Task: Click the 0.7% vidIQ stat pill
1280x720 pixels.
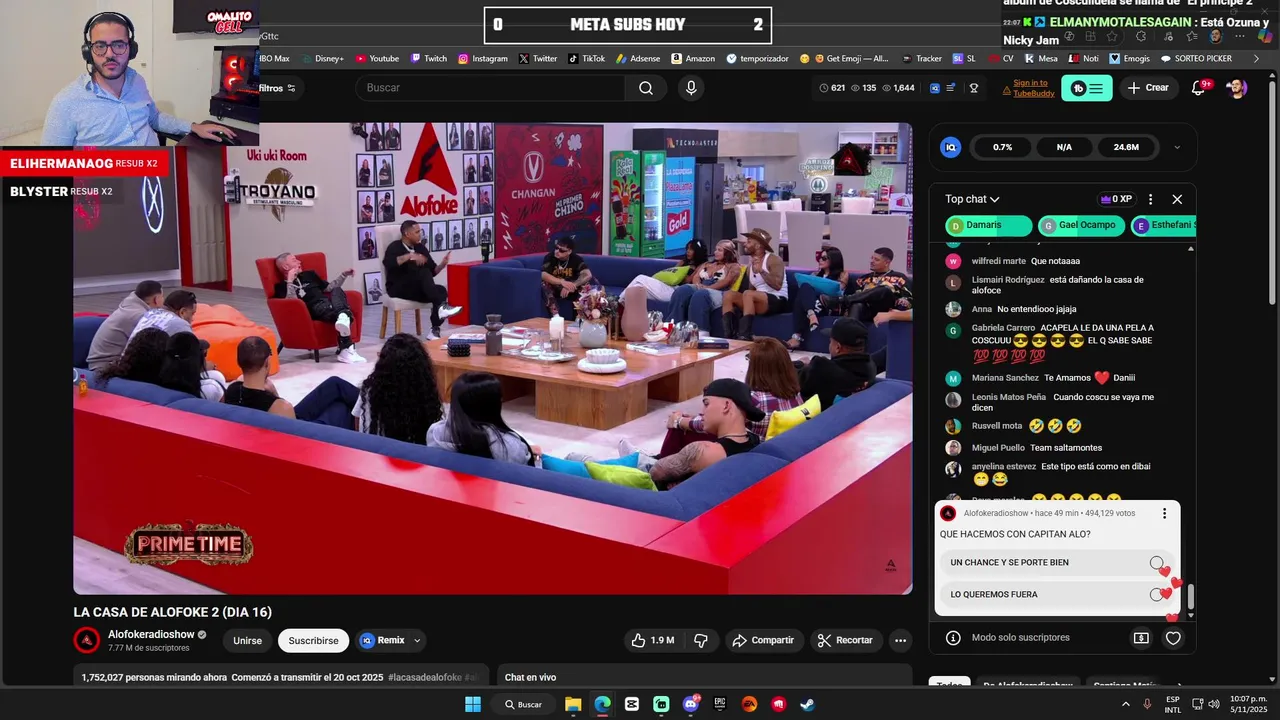Action: (x=1002, y=147)
